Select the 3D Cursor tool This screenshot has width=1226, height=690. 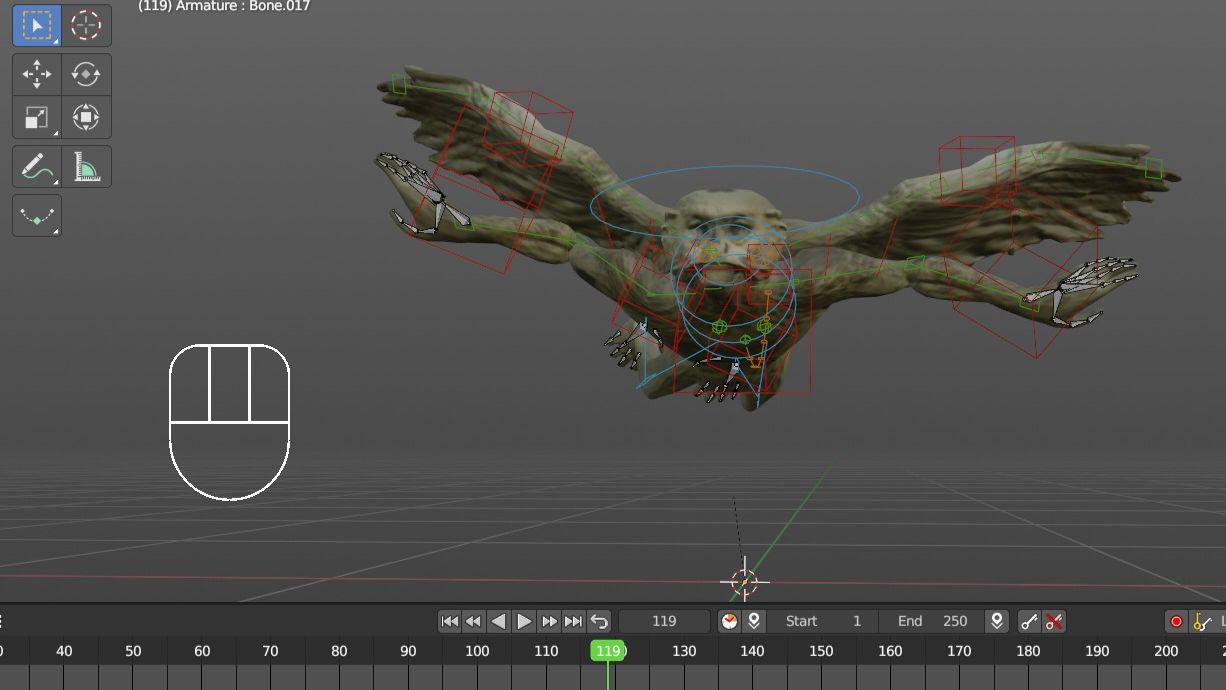coord(86,25)
